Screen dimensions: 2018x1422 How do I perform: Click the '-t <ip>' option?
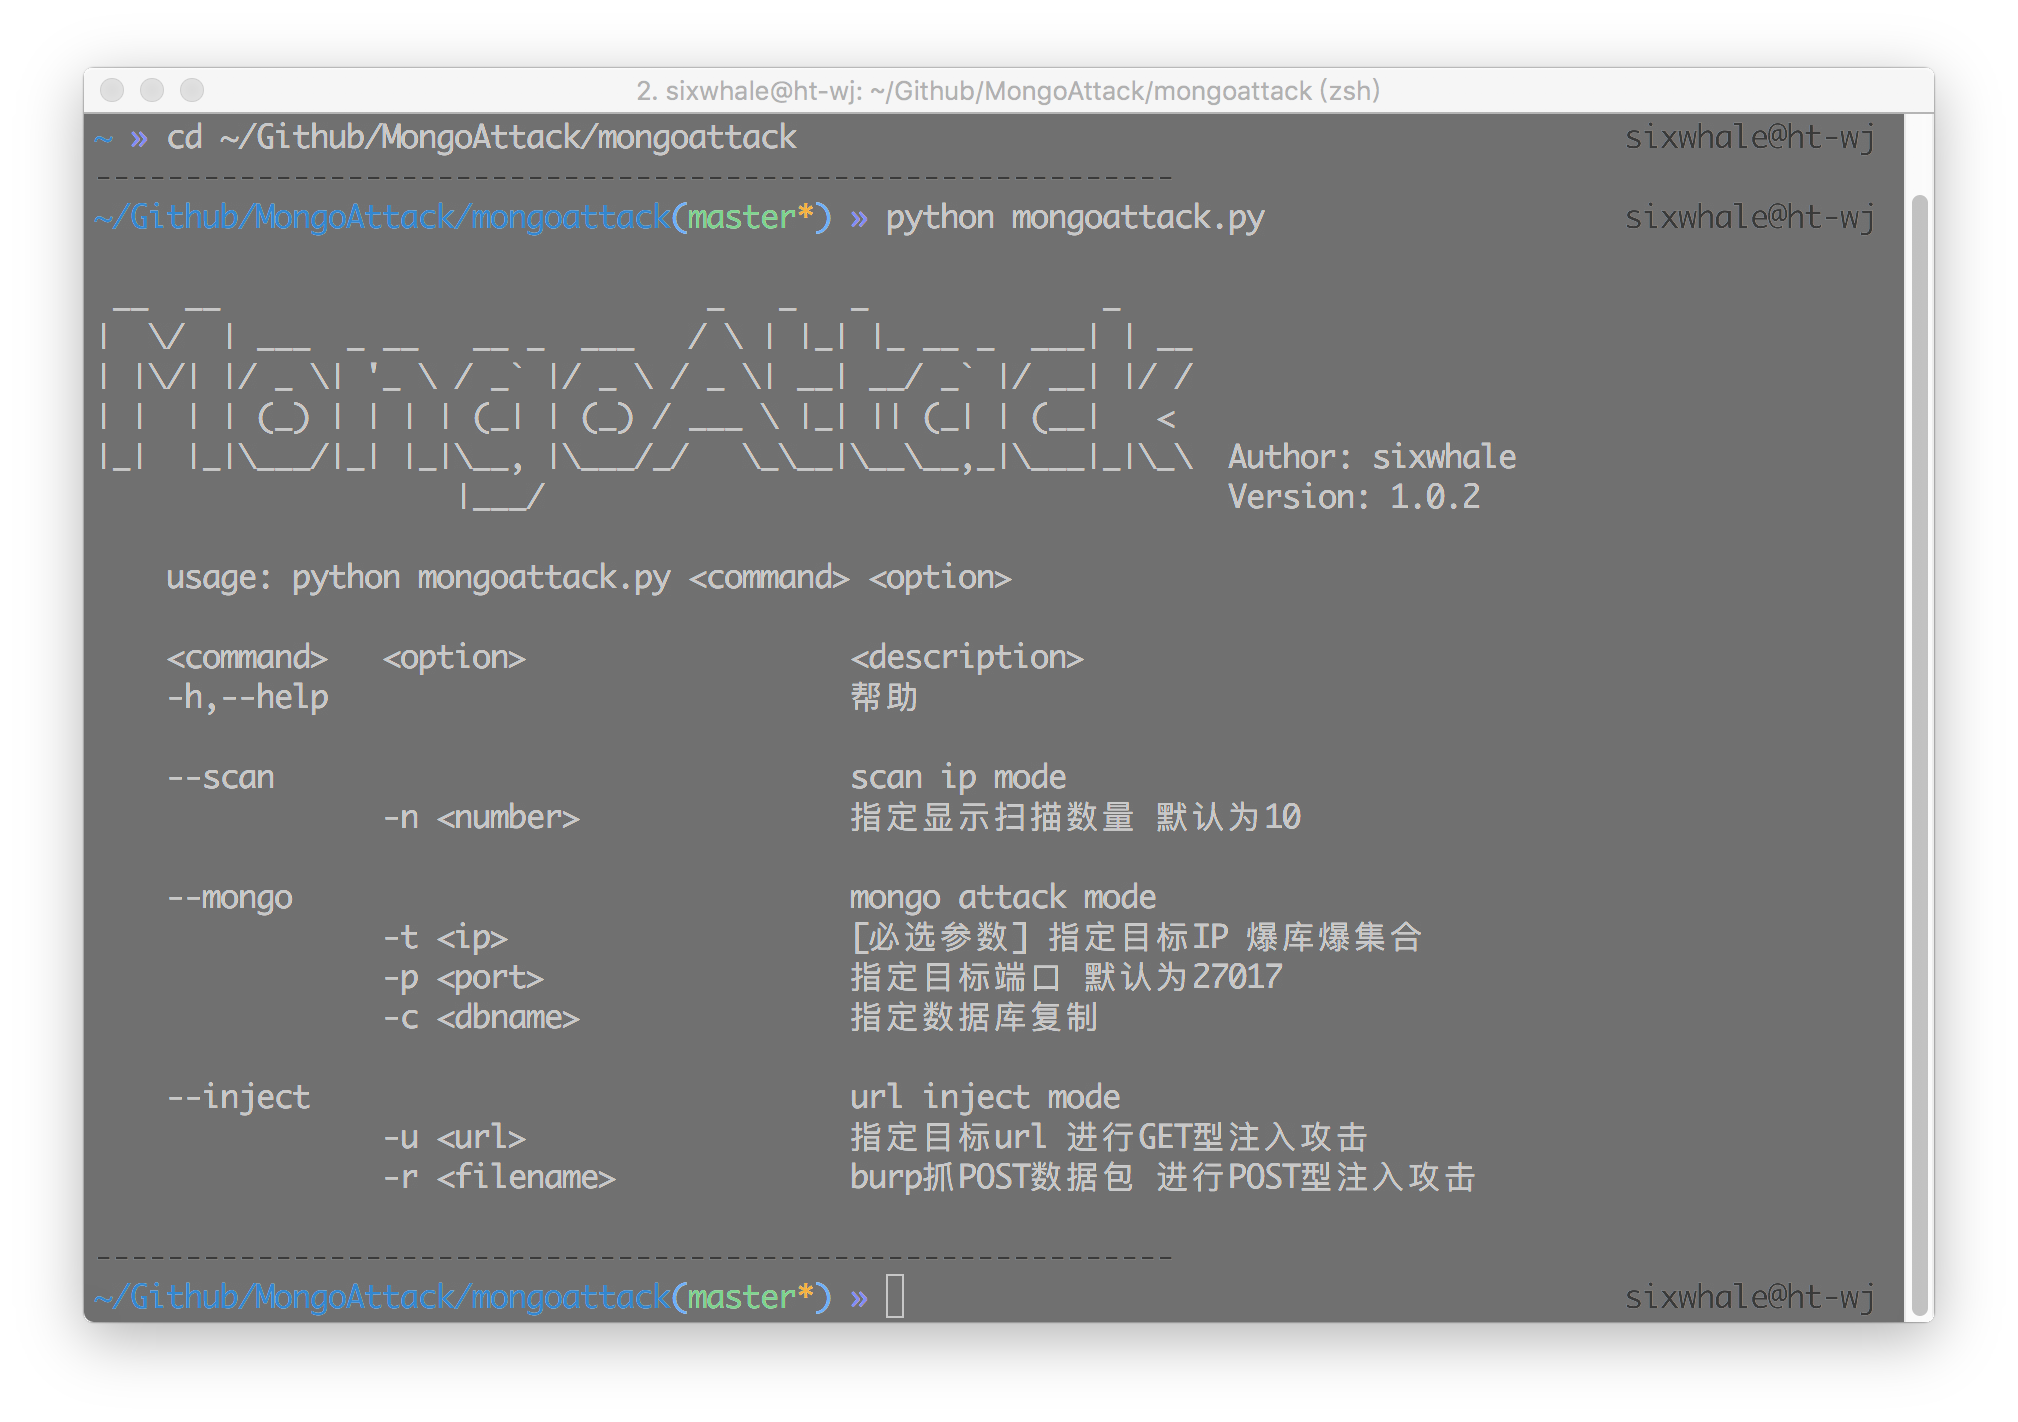(x=445, y=937)
